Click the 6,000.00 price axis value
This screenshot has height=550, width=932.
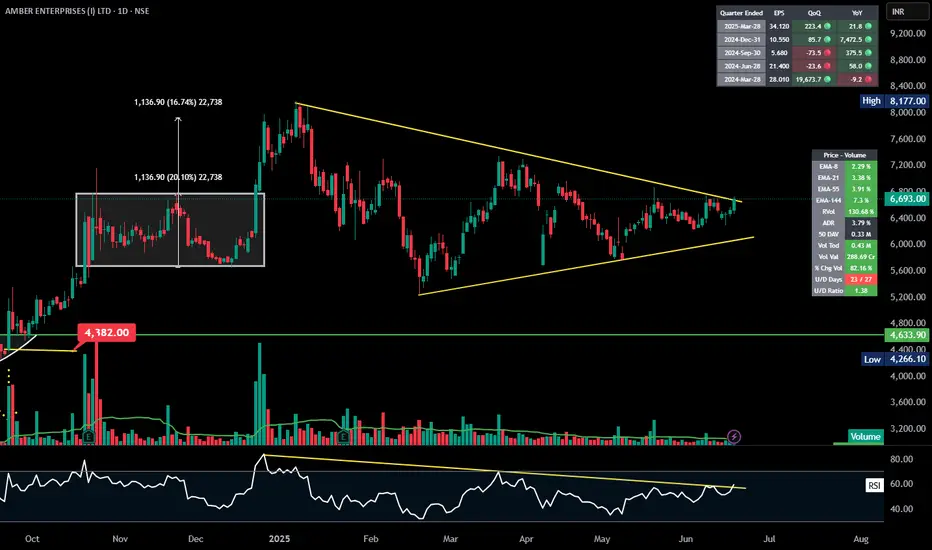(908, 244)
